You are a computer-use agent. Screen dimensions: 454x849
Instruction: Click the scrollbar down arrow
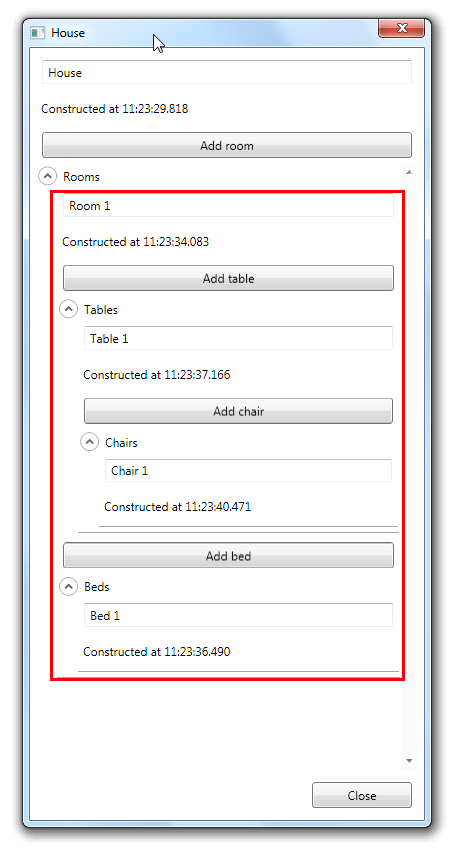coord(409,761)
